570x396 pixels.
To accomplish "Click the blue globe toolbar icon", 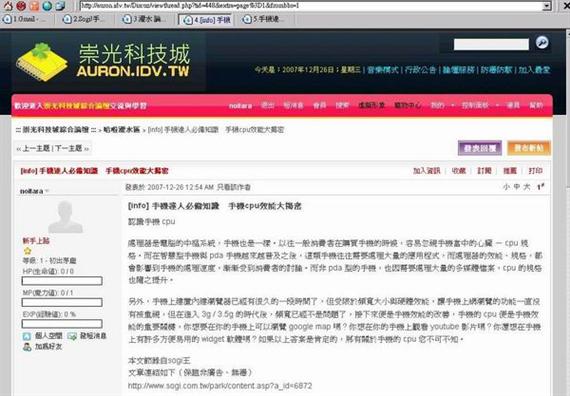I will tap(47, 5).
